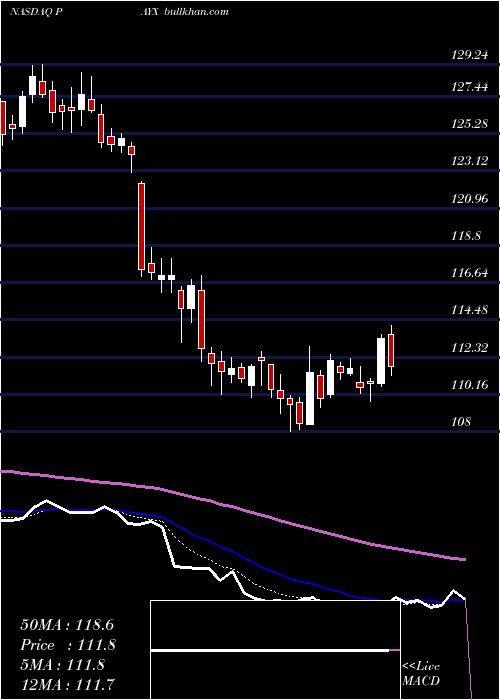Click the NASDAQ P title text
The width and height of the screenshot is (500, 700).
pyautogui.click(x=36, y=11)
